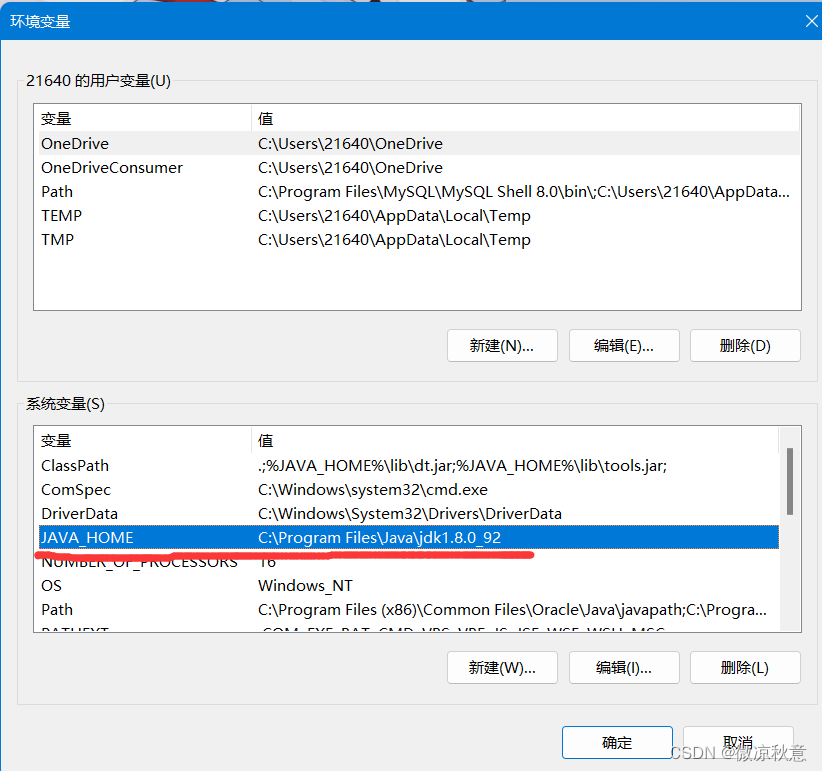
Task: Click the C:\Users\21640\AppData\Local\Temp value of TEMP
Action: pyautogui.click(x=394, y=215)
